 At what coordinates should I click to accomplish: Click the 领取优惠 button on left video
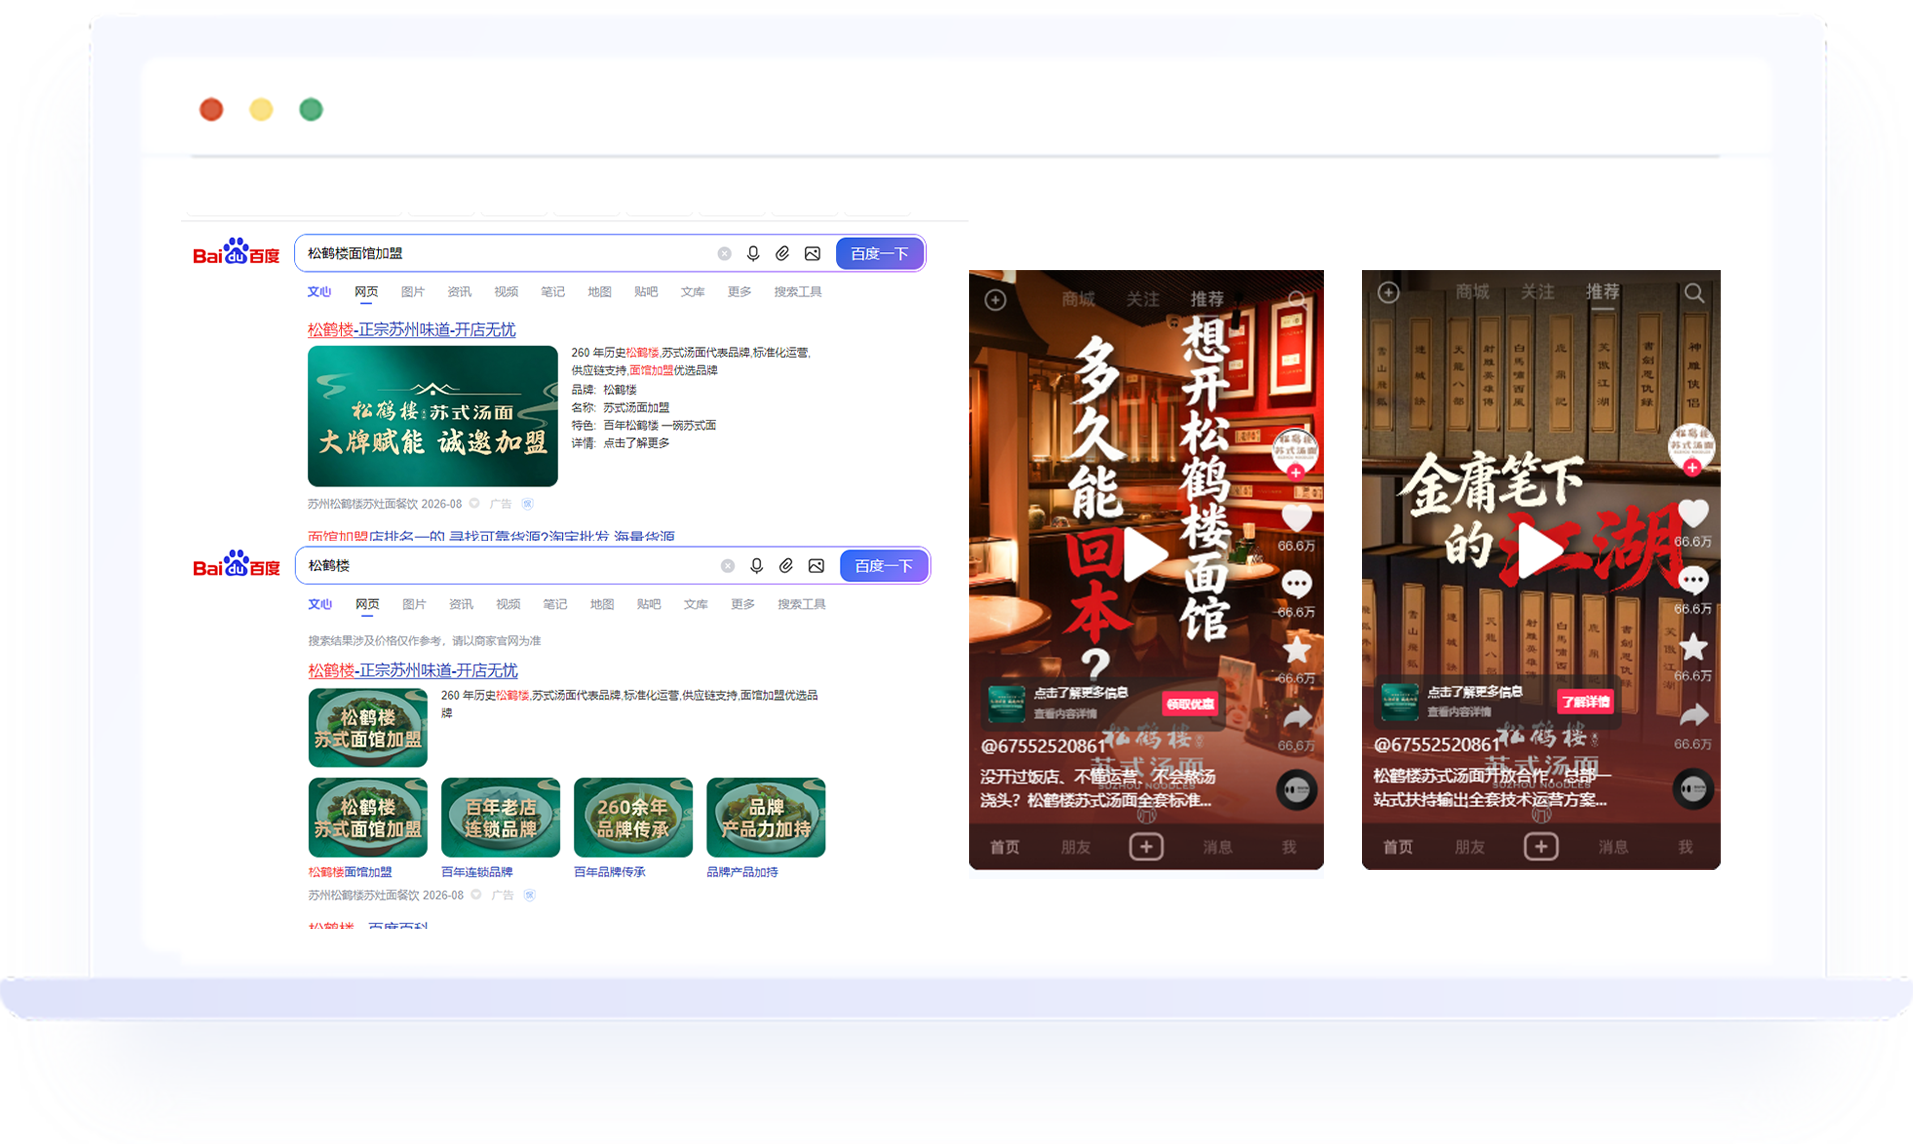tap(1189, 704)
